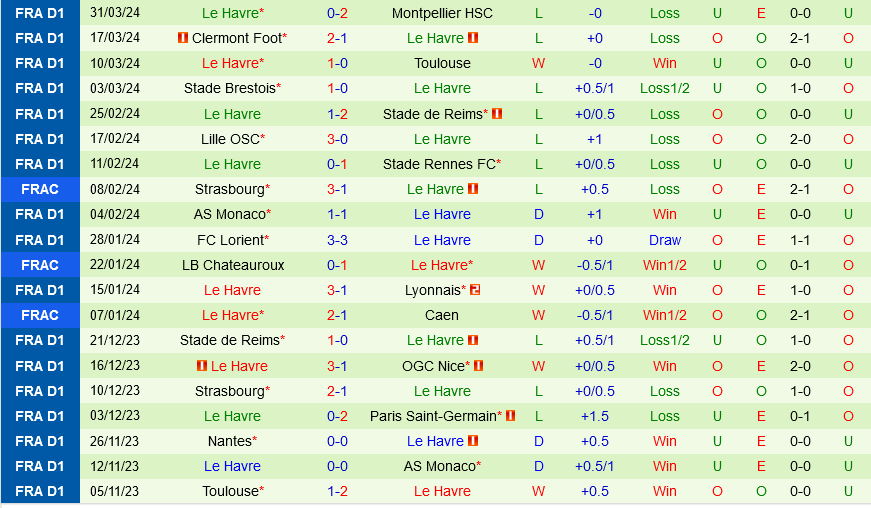The width and height of the screenshot is (871, 508).
Task: Click red card icon after Le Havre in Nantes row
Action: 473,441
